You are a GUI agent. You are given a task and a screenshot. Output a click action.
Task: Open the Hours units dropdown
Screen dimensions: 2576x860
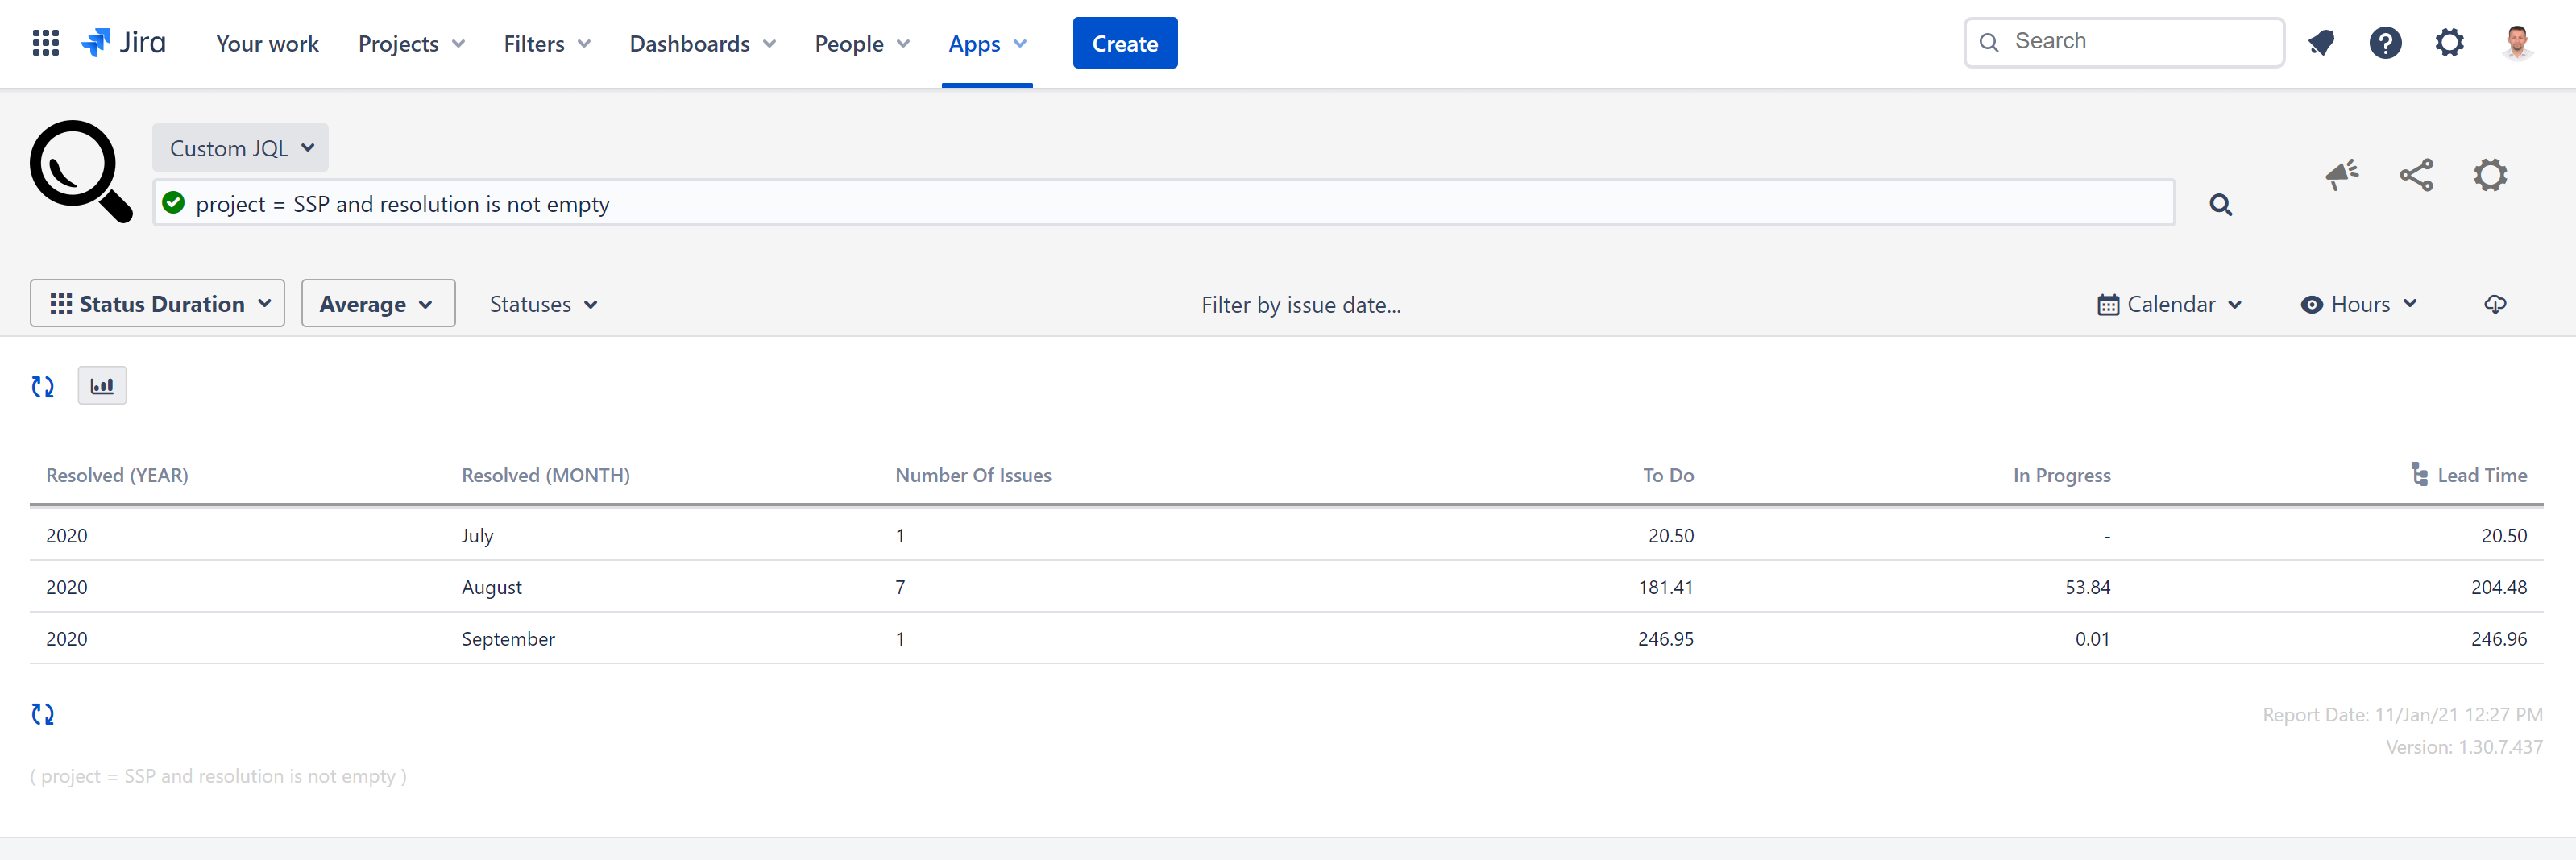(x=2359, y=304)
